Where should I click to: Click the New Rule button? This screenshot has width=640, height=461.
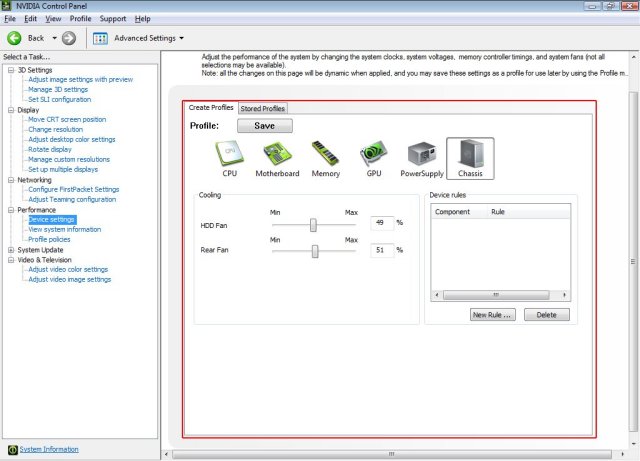pyautogui.click(x=492, y=315)
